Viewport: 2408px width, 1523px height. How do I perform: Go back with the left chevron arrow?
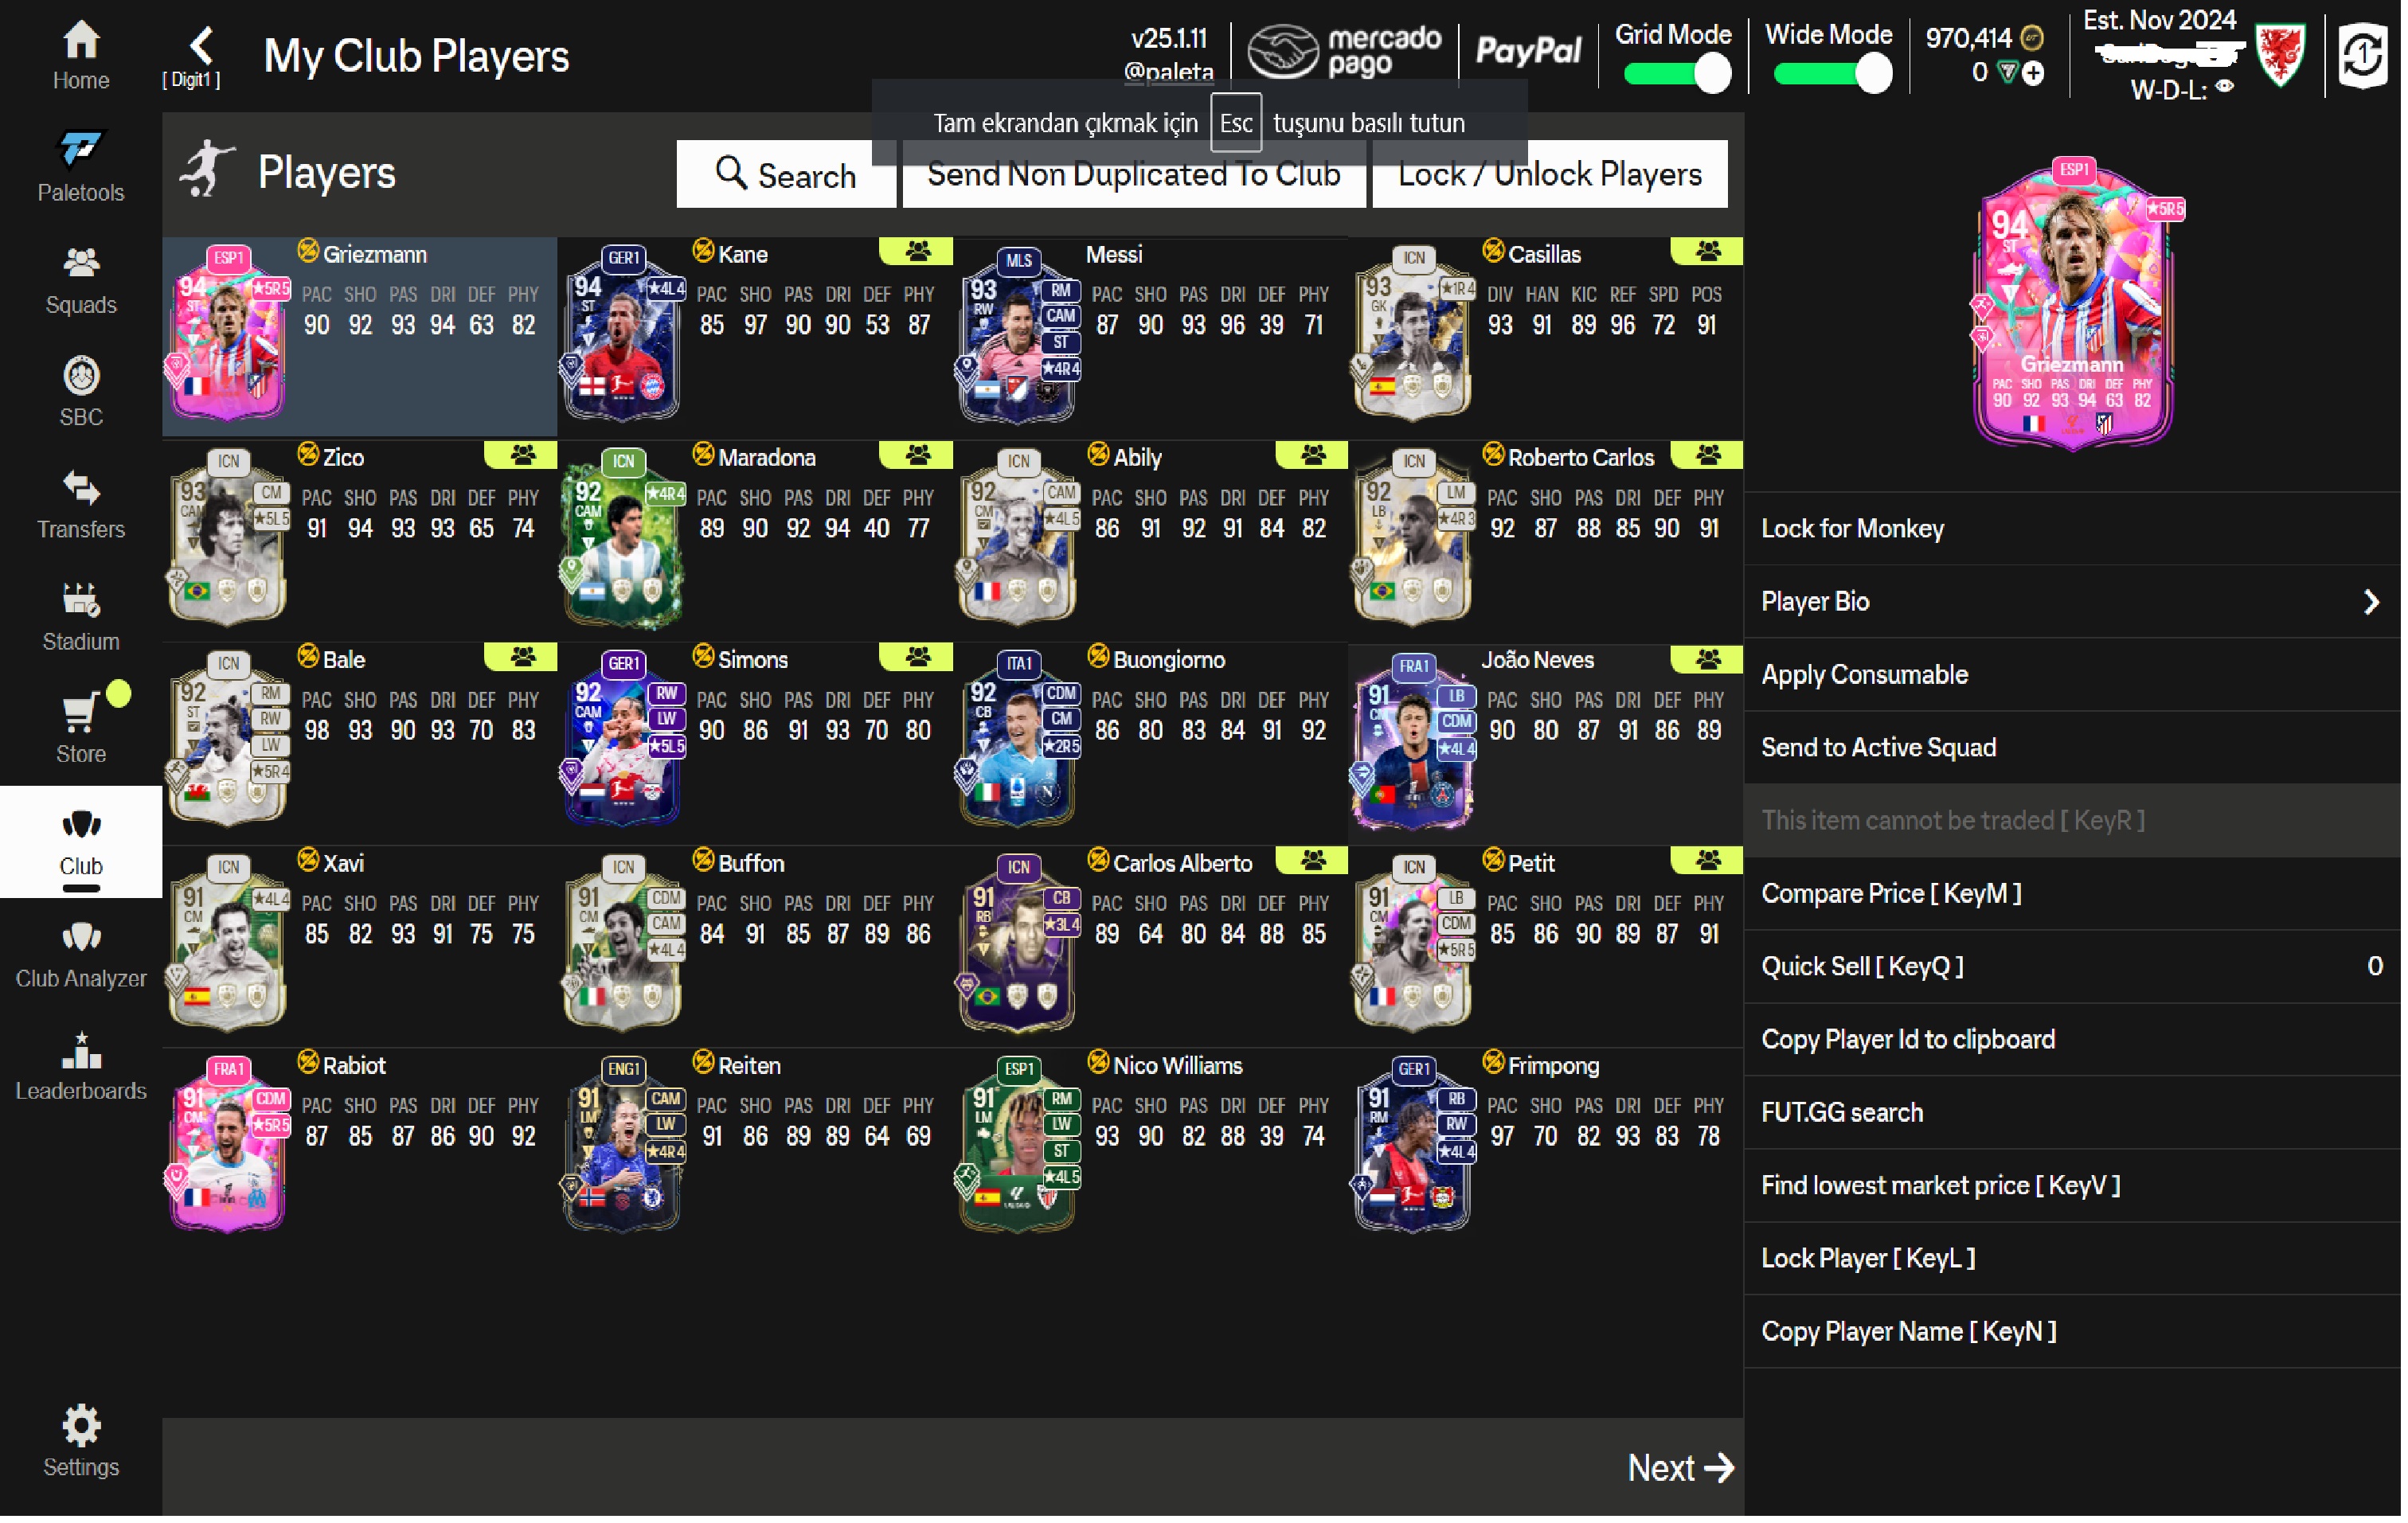click(x=202, y=45)
